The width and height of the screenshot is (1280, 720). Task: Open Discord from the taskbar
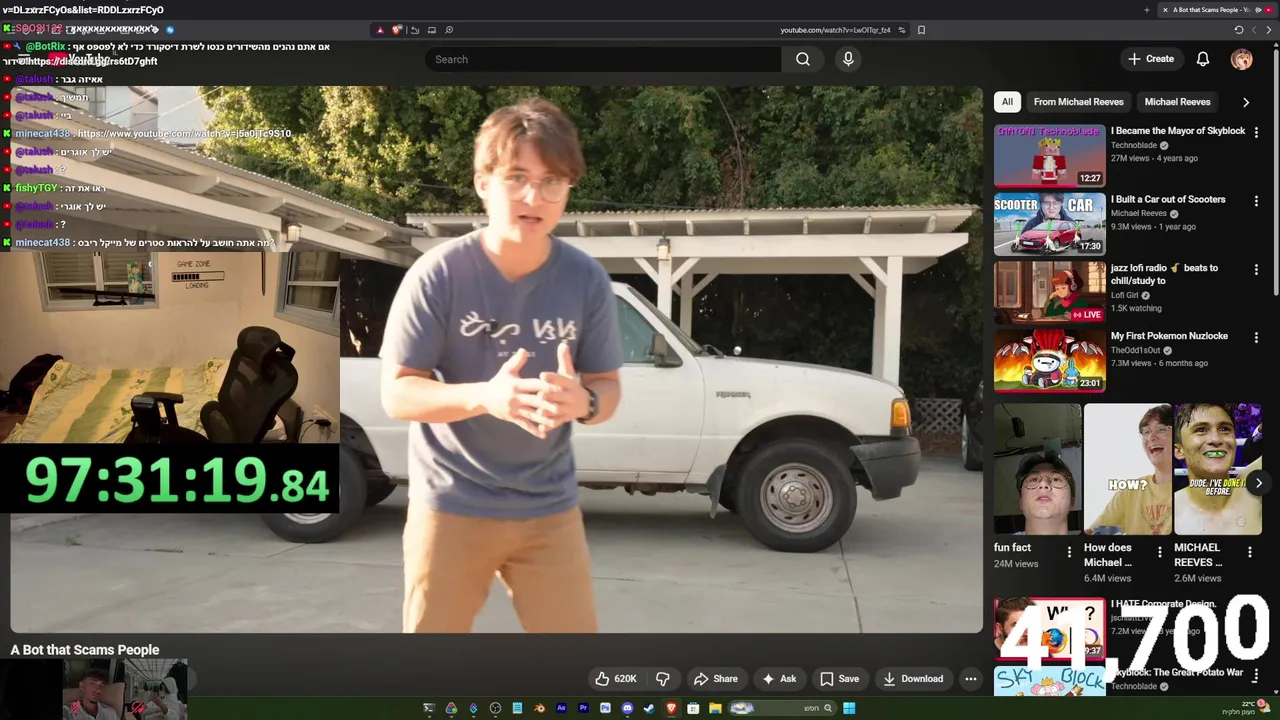(627, 708)
